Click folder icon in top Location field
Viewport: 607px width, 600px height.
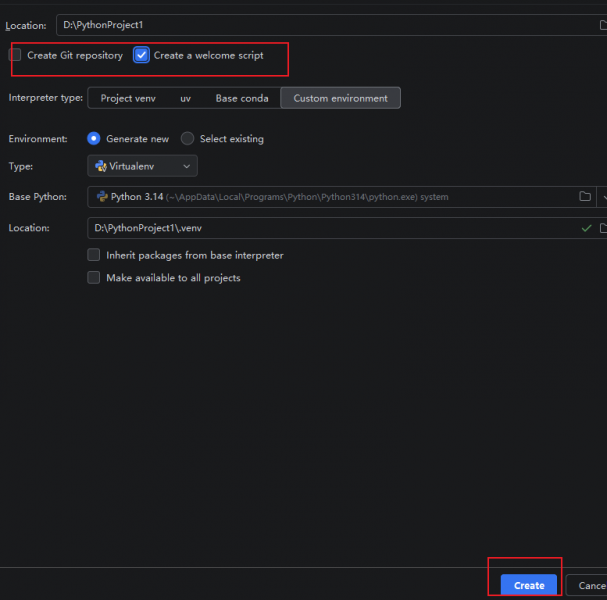[x=603, y=25]
